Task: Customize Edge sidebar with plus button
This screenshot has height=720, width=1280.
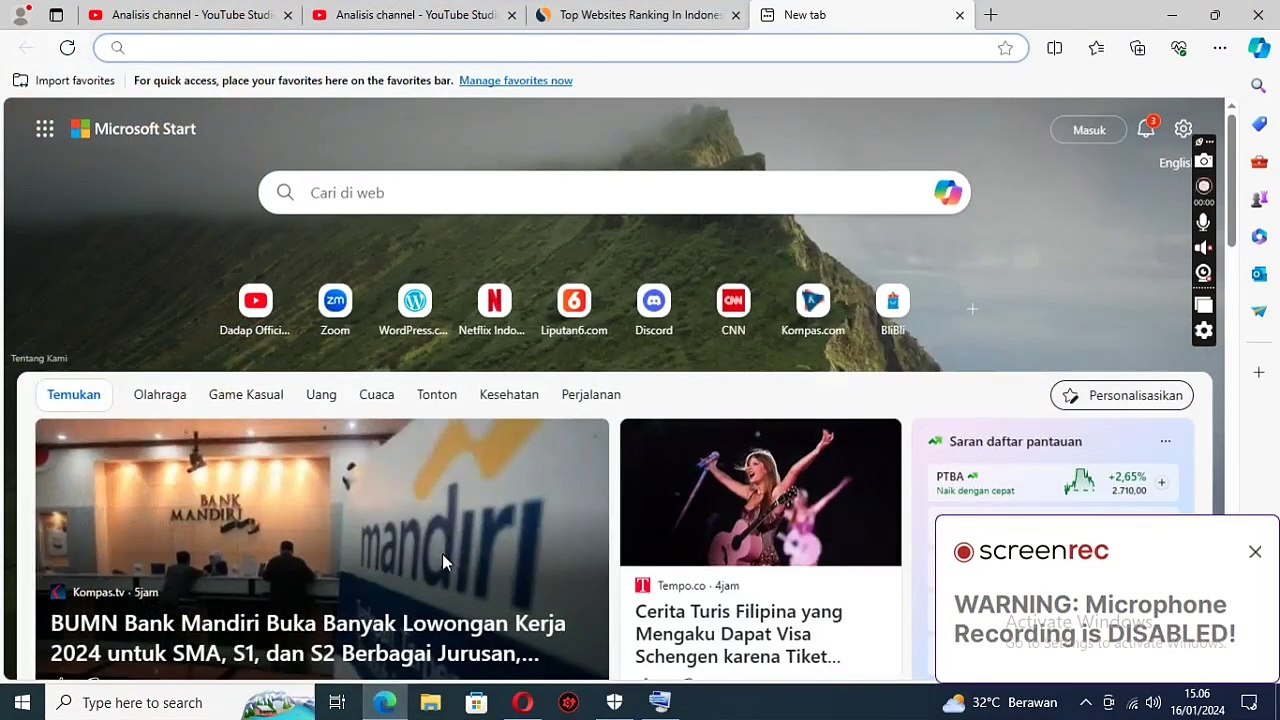Action: (x=1259, y=372)
